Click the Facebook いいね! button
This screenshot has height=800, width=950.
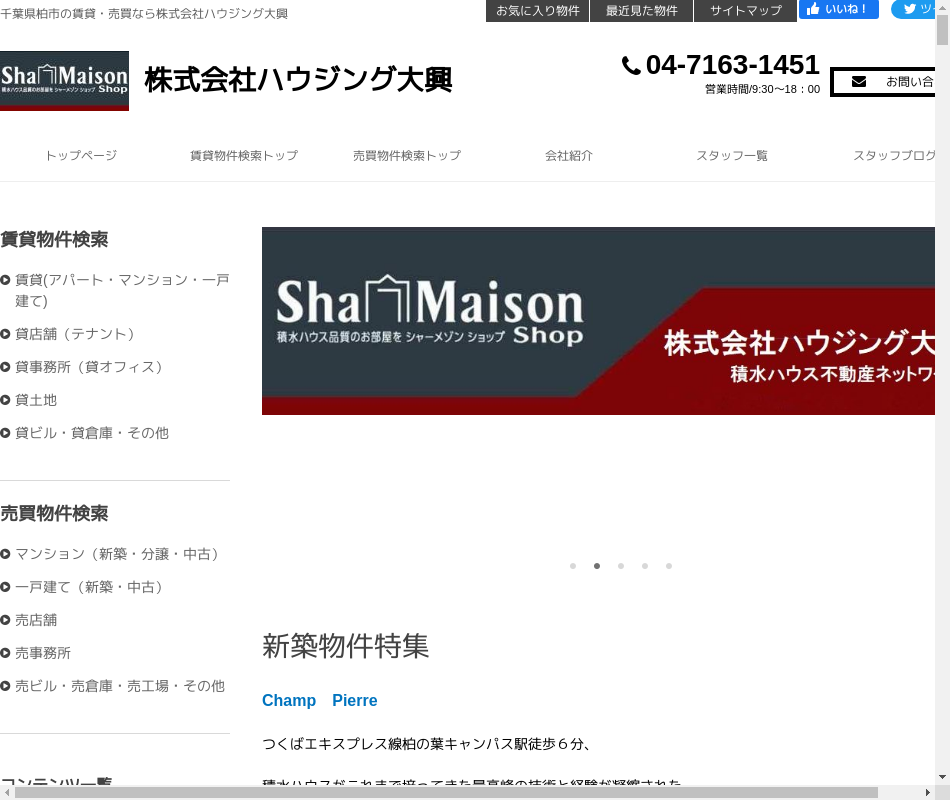[x=838, y=10]
